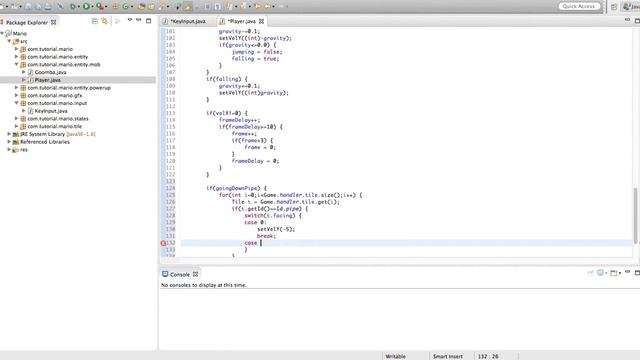Image resolution: width=640 pixels, height=360 pixels.
Task: Click line 128 switch(t.facing) code
Action: tap(273, 216)
